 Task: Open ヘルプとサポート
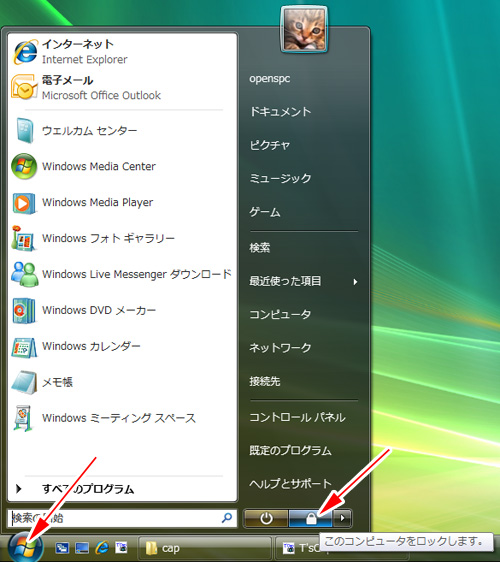(290, 484)
